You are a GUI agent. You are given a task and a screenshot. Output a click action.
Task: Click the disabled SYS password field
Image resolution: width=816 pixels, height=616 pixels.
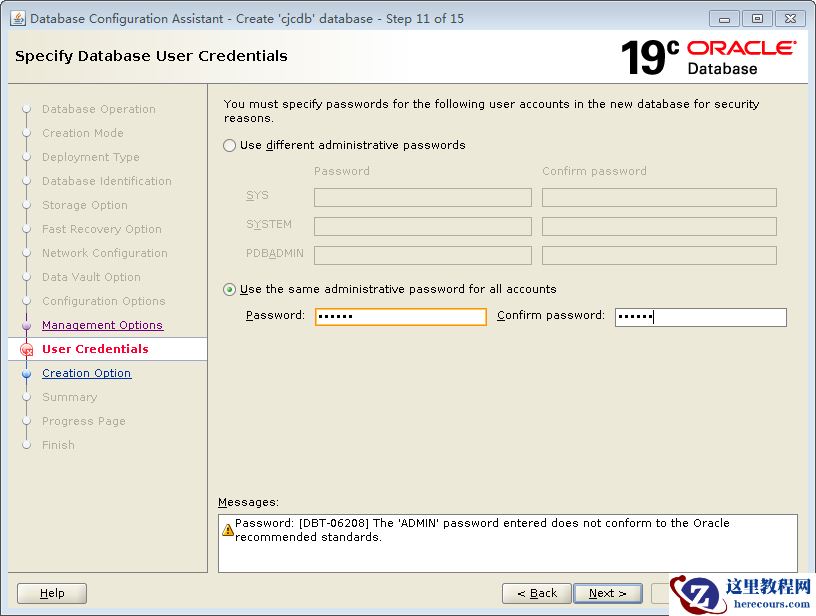423,197
